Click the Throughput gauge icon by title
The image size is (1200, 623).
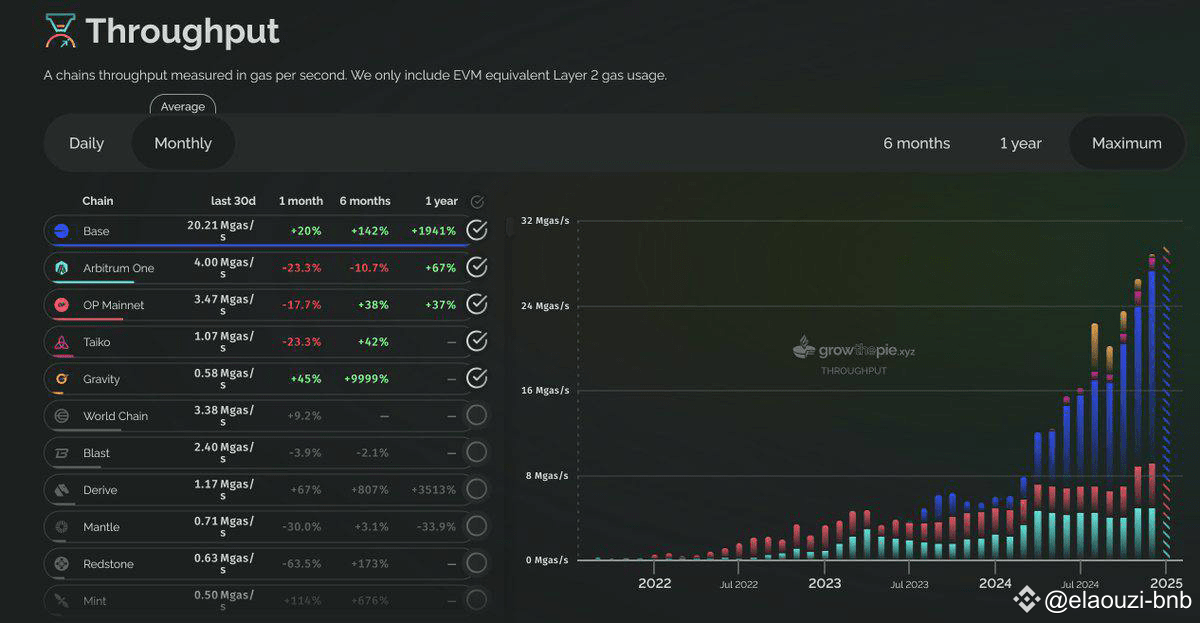[x=60, y=32]
